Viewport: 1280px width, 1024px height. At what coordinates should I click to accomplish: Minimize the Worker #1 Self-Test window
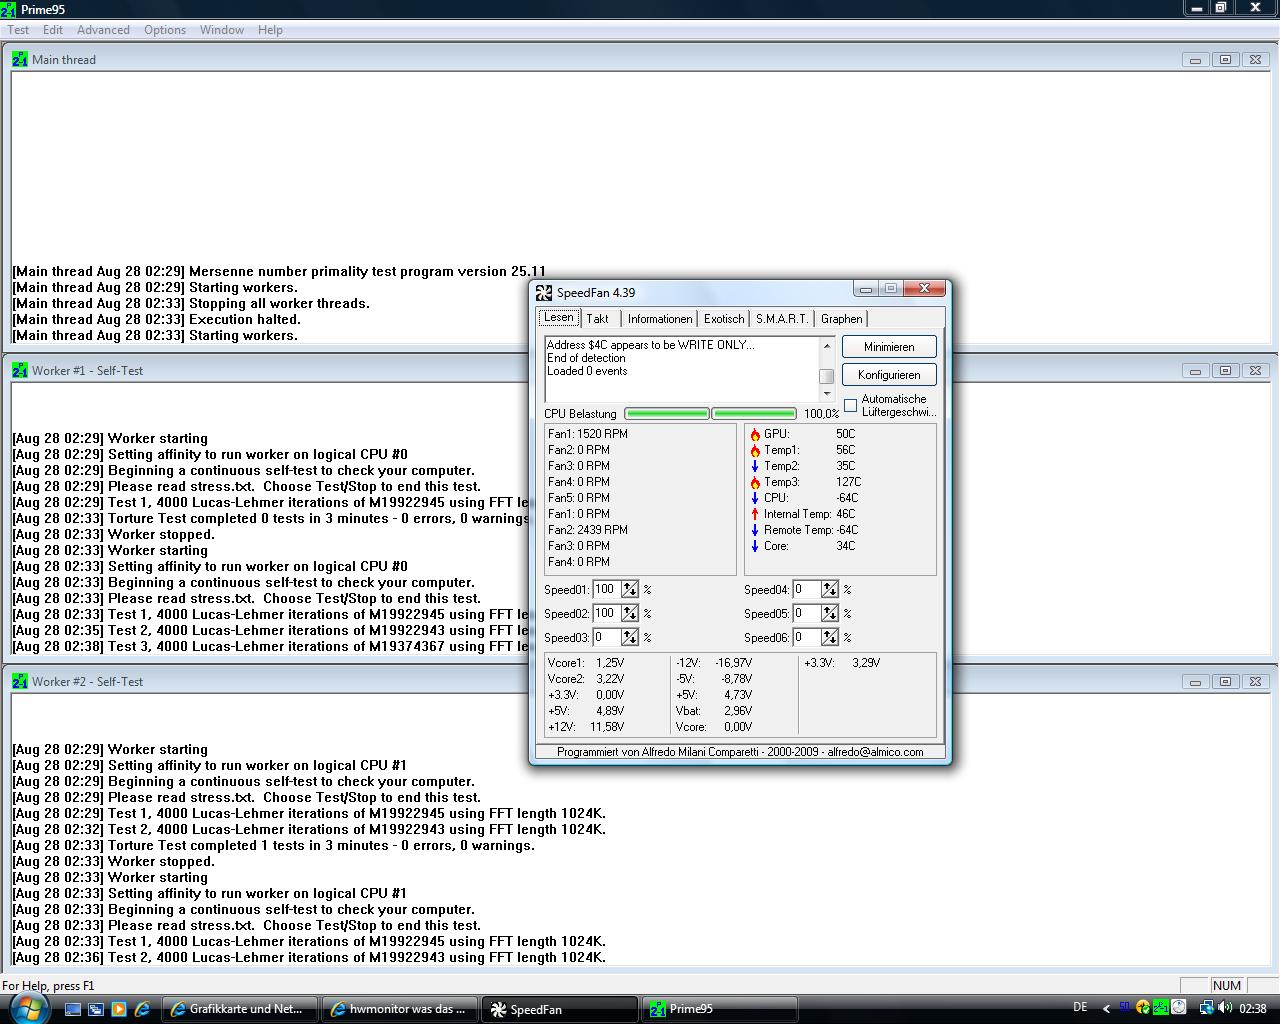click(x=1195, y=371)
